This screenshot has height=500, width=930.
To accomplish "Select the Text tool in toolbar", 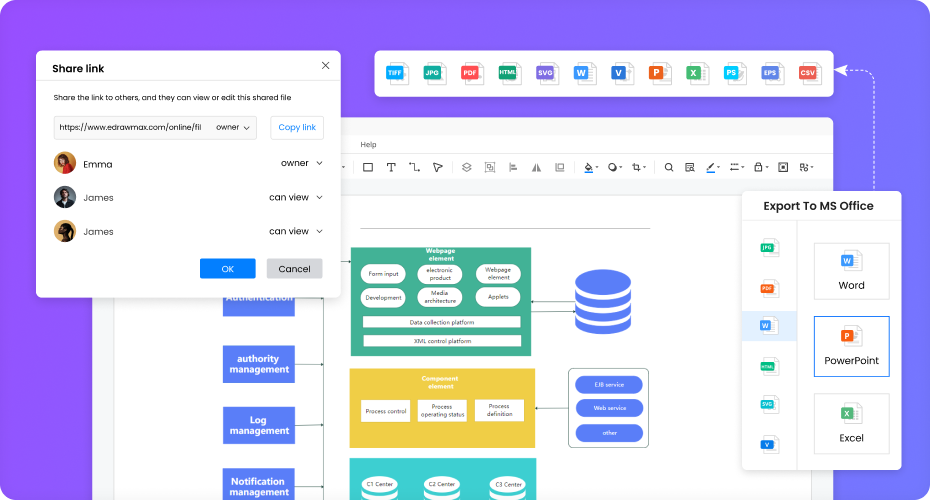I will click(391, 167).
